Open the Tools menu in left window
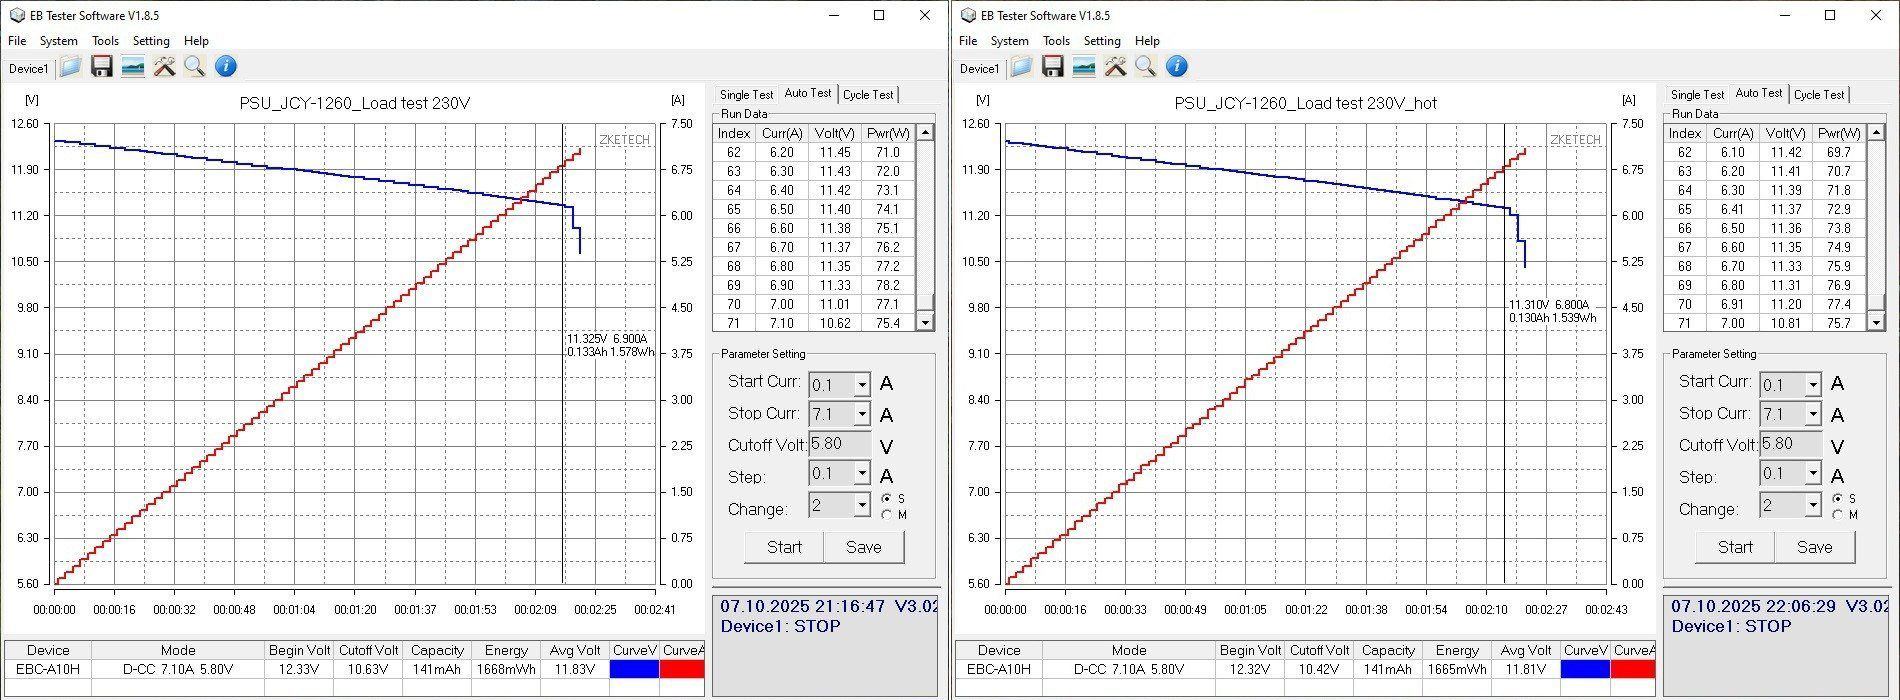 tap(105, 41)
